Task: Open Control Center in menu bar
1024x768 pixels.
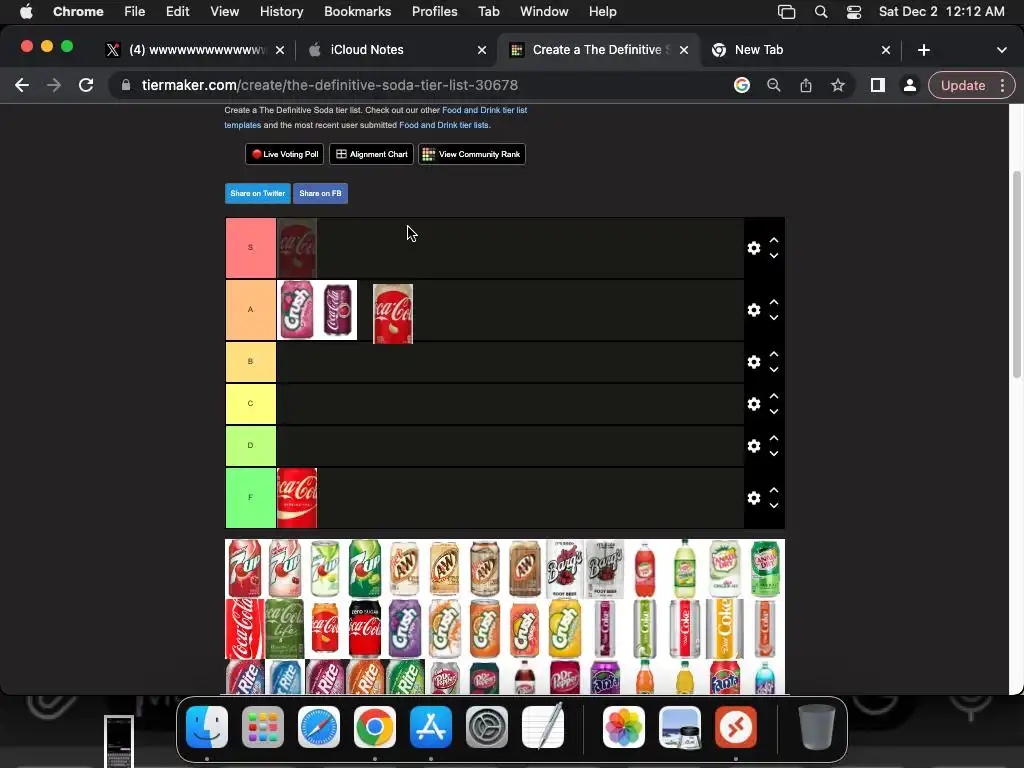Action: coord(854,12)
